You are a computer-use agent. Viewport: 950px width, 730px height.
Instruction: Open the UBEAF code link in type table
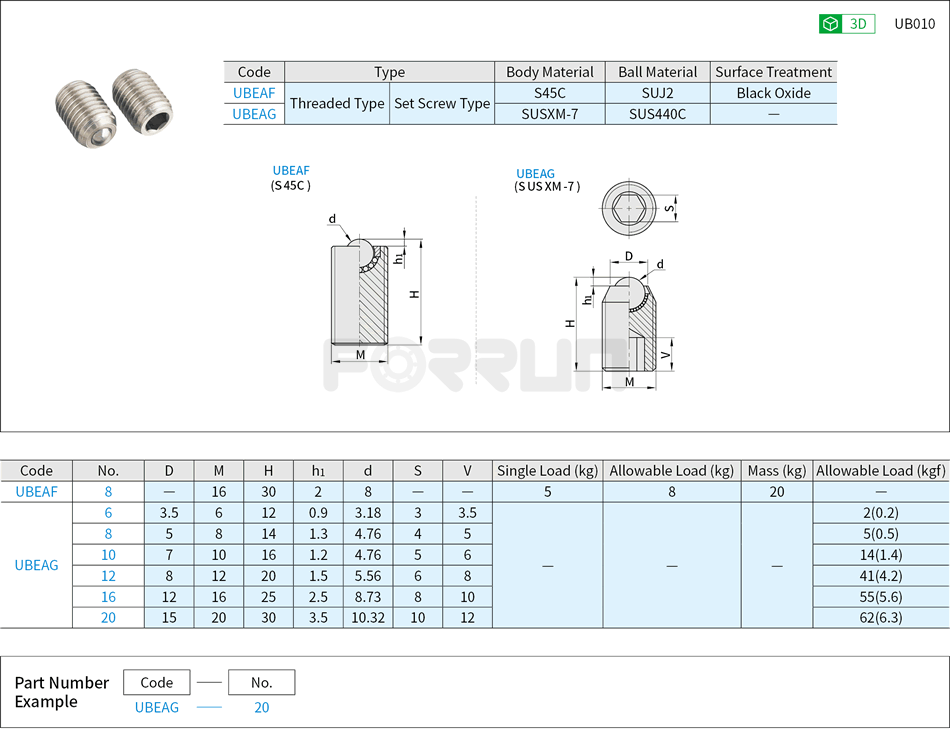(x=254, y=93)
